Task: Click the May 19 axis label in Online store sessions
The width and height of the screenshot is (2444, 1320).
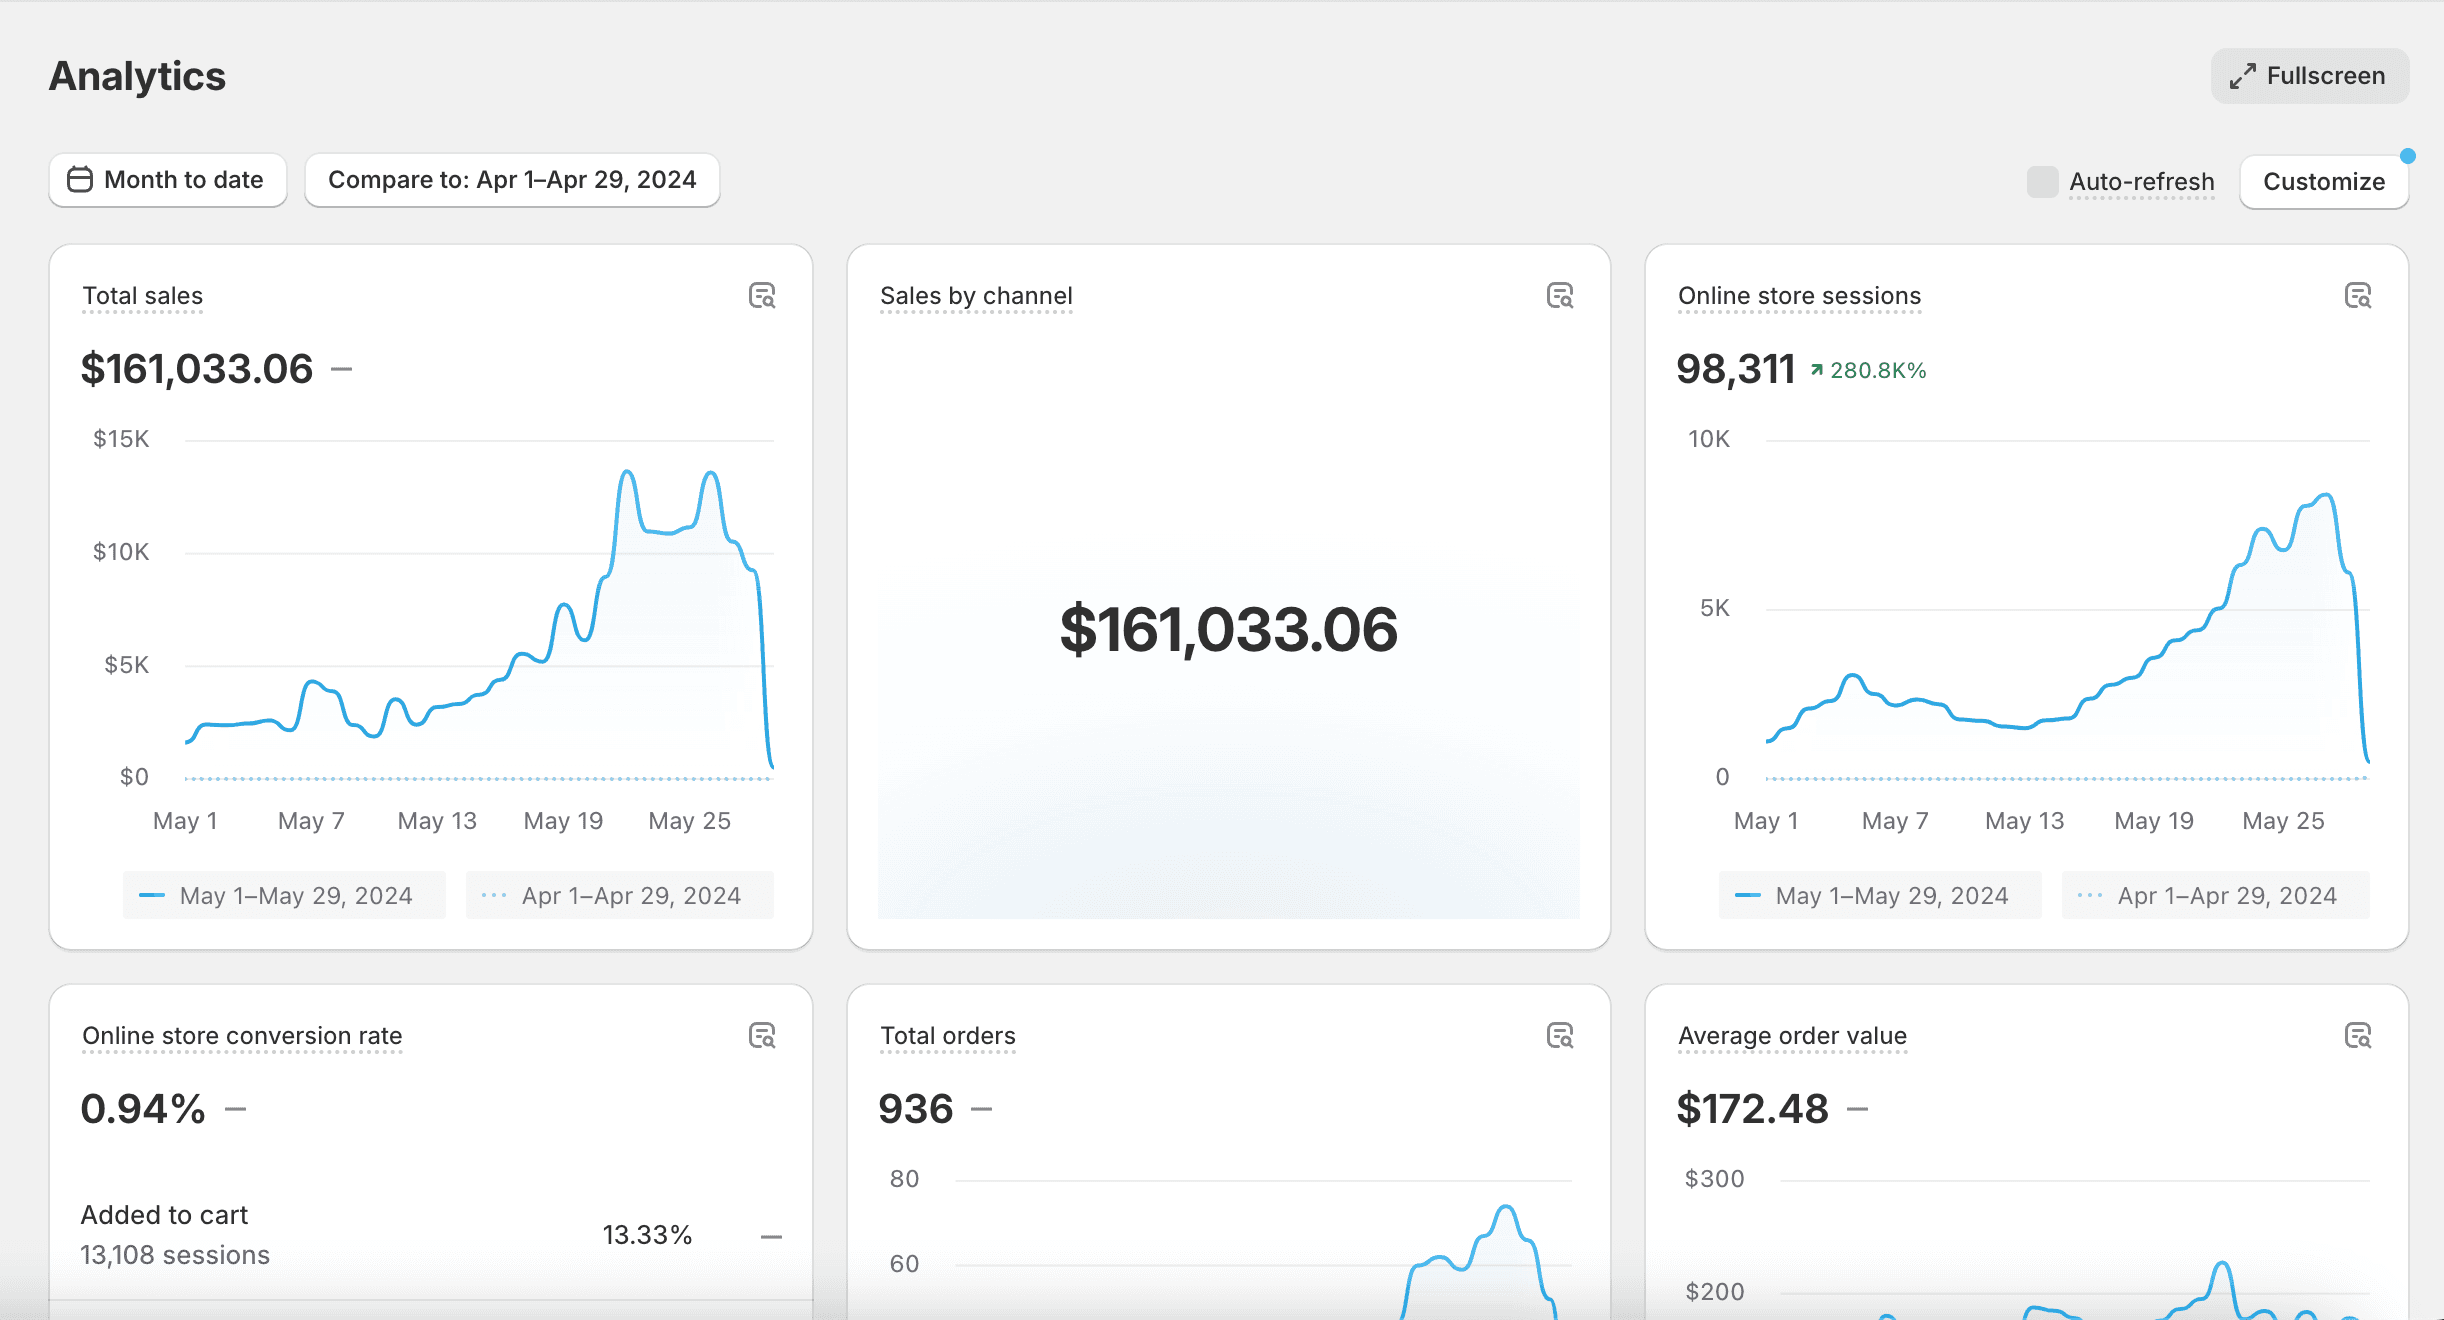Action: click(2154, 821)
